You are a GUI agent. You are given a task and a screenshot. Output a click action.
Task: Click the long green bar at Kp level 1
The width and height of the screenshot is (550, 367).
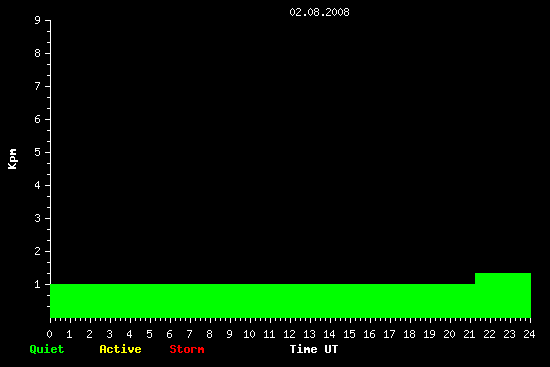coord(262,301)
